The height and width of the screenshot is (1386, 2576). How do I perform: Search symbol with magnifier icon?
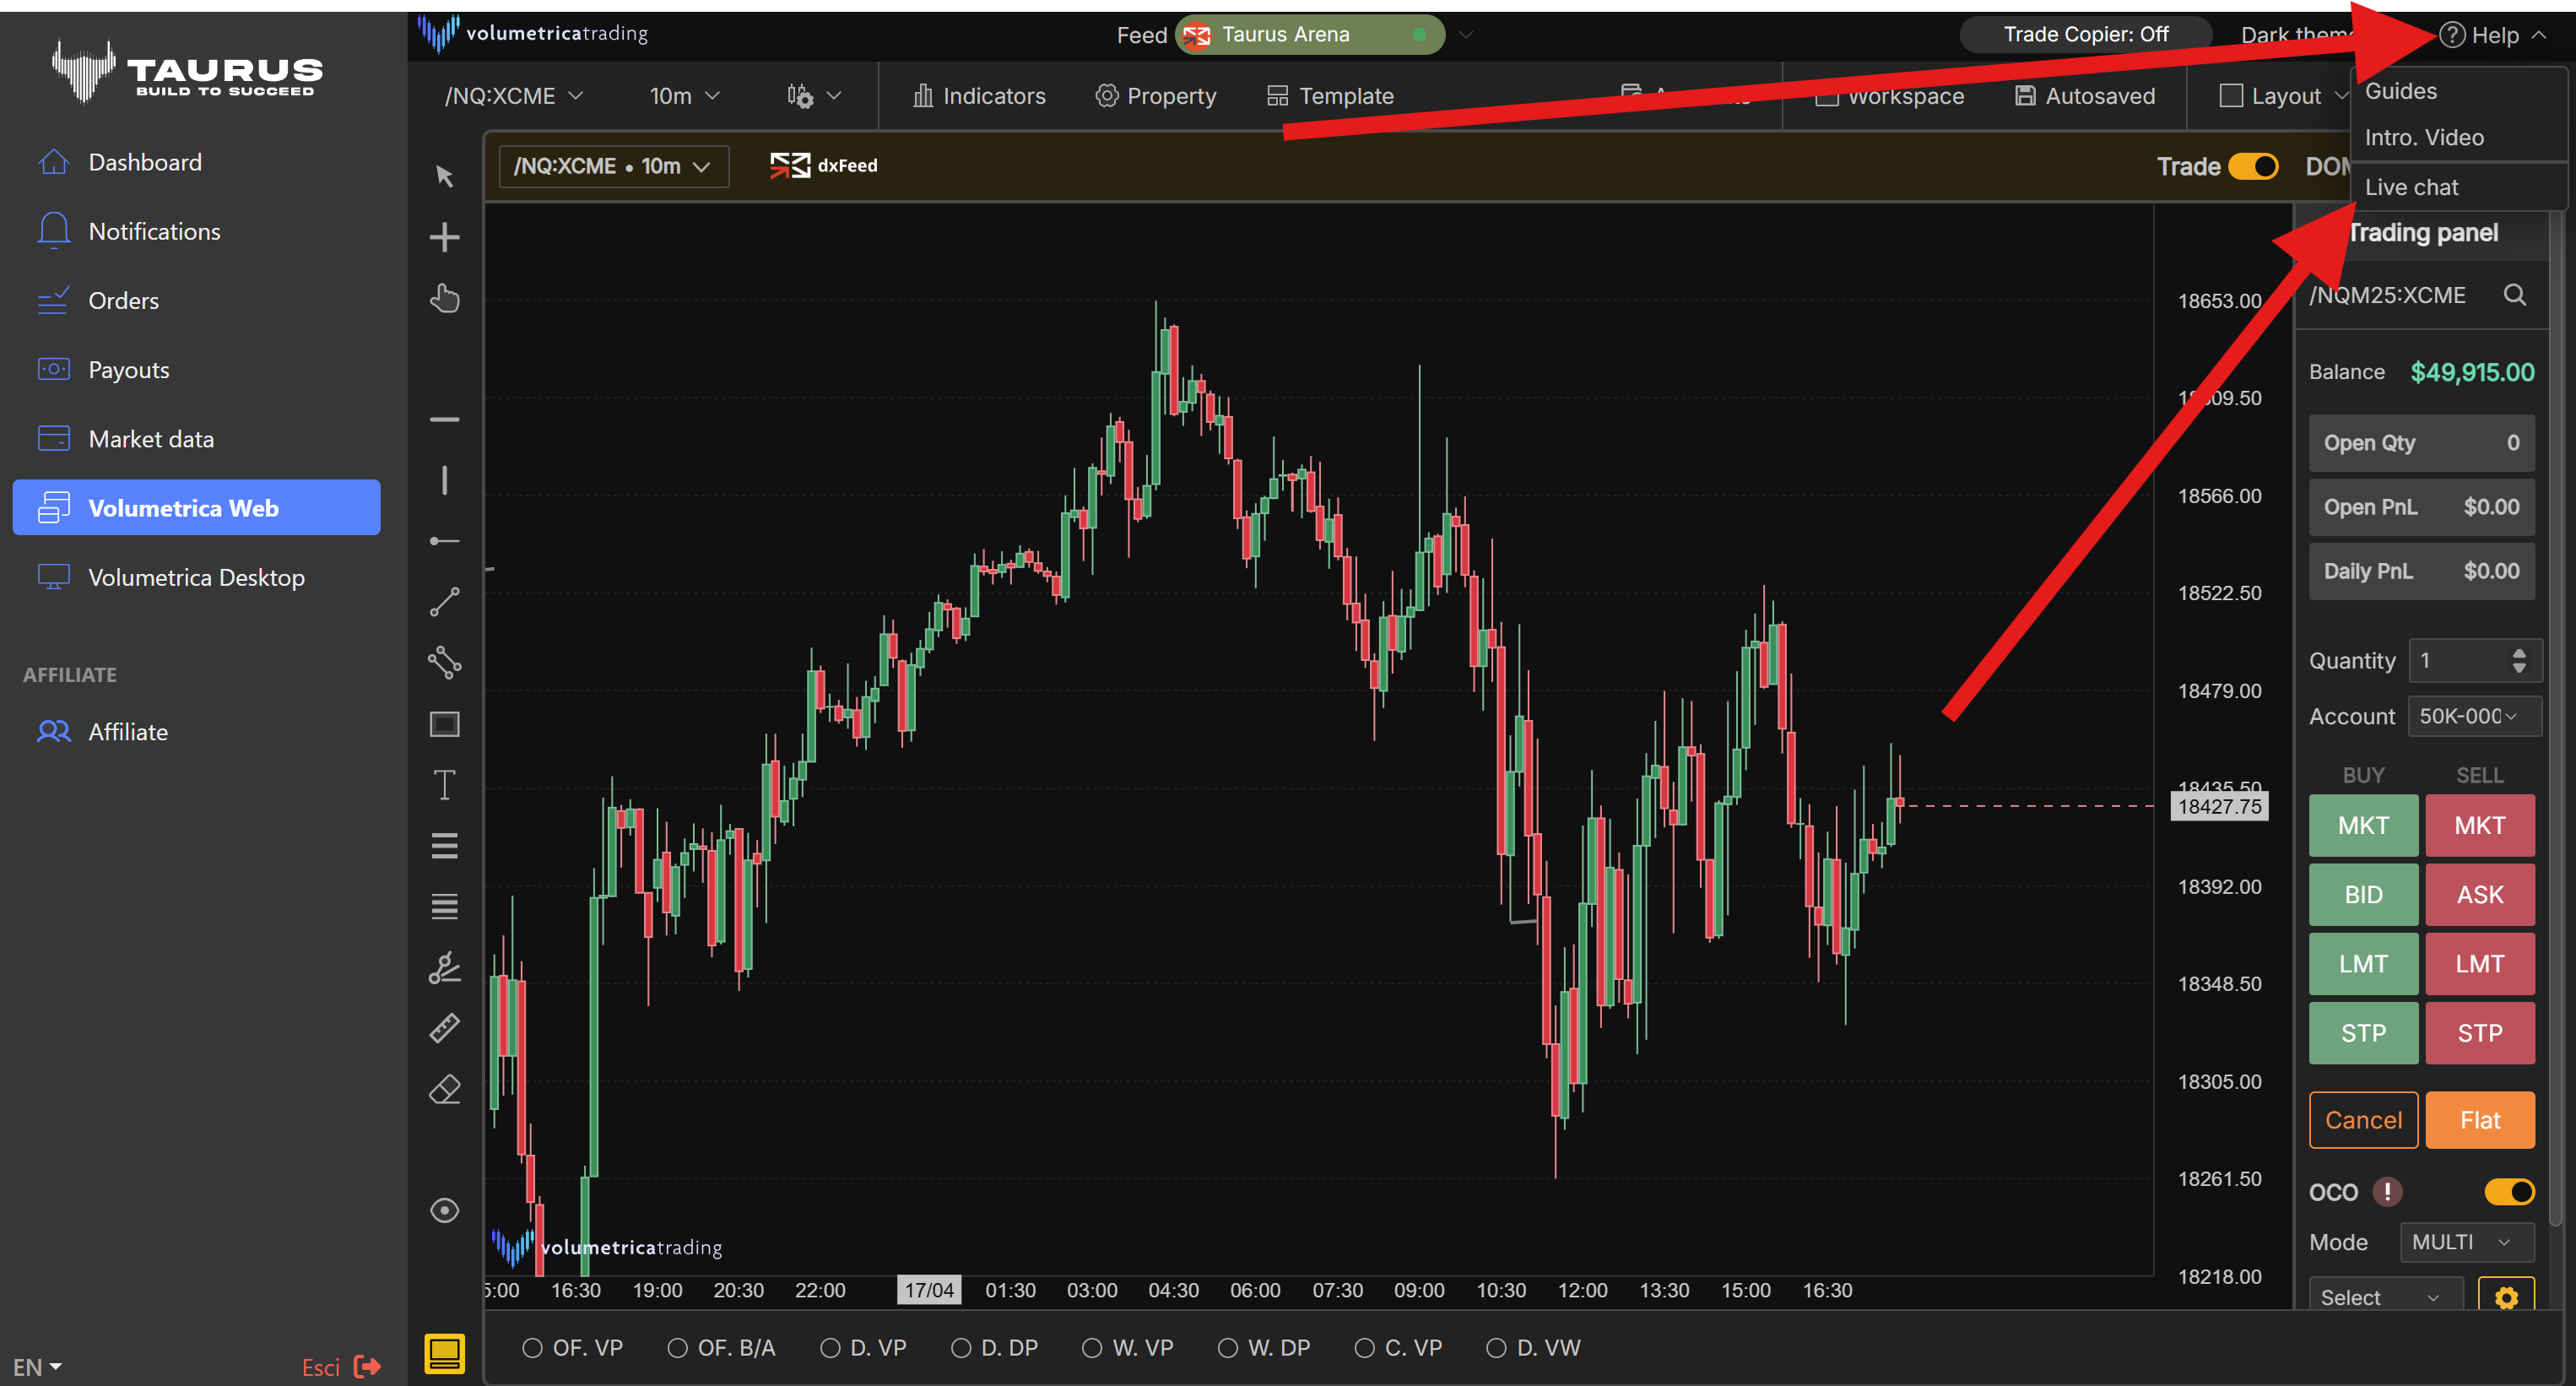tap(2514, 295)
